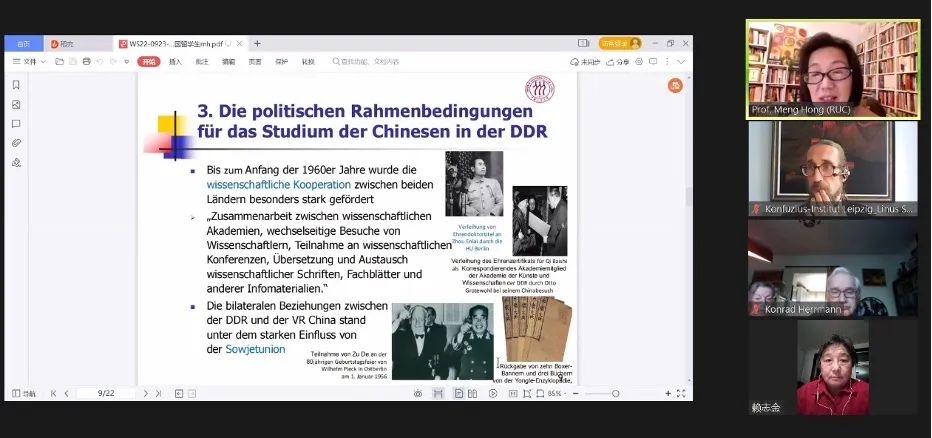The height and width of the screenshot is (438, 932).
Task: Select the 插入 ribbon tab
Action: tap(175, 61)
